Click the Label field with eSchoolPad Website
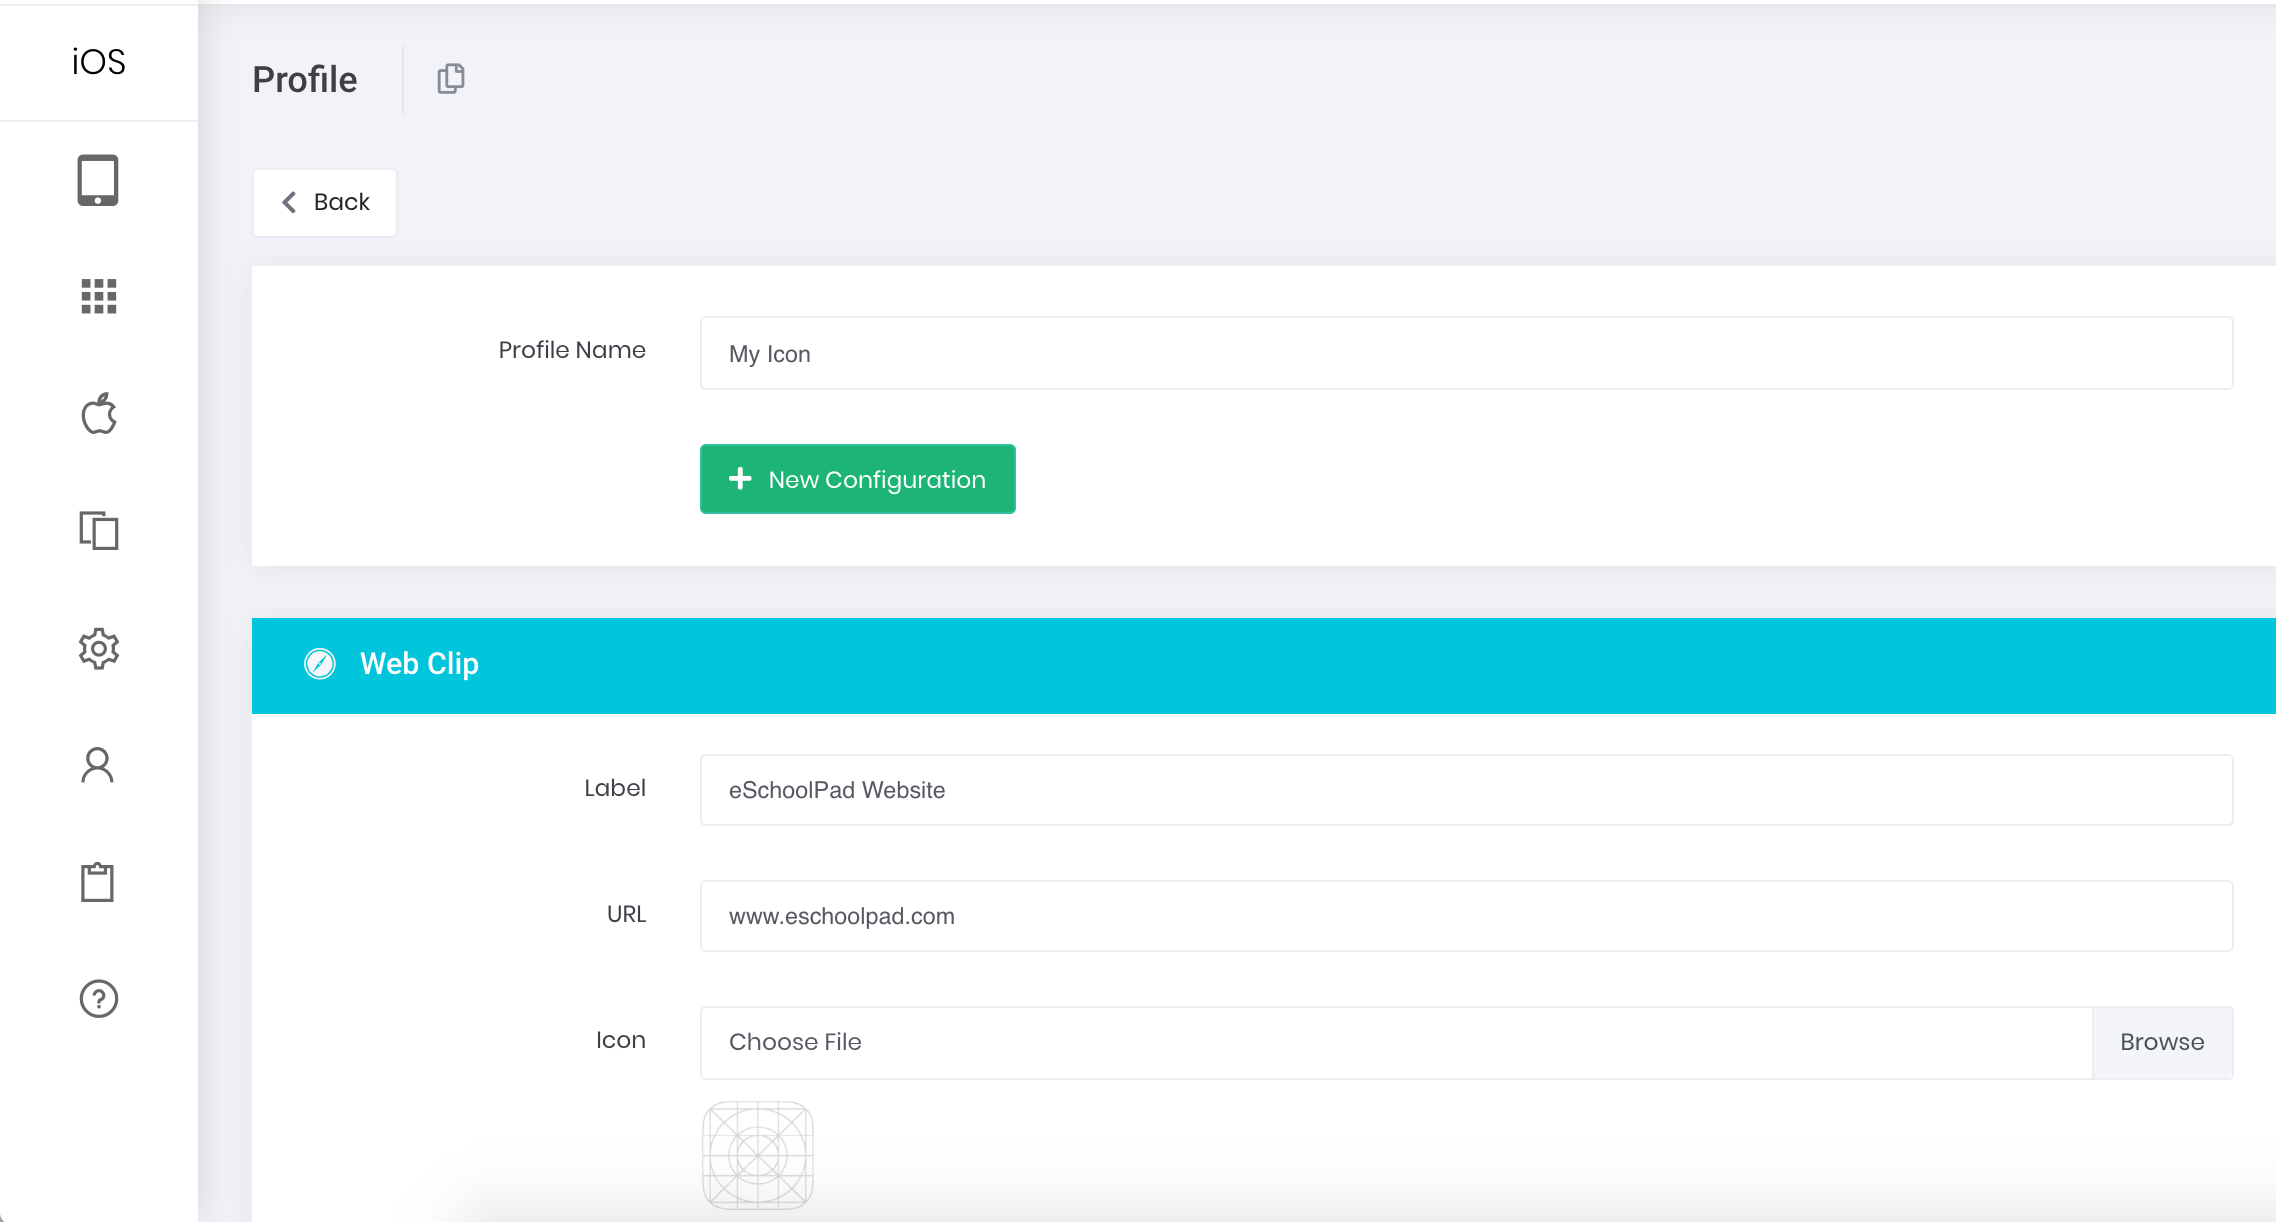This screenshot has height=1222, width=2276. (x=1466, y=790)
